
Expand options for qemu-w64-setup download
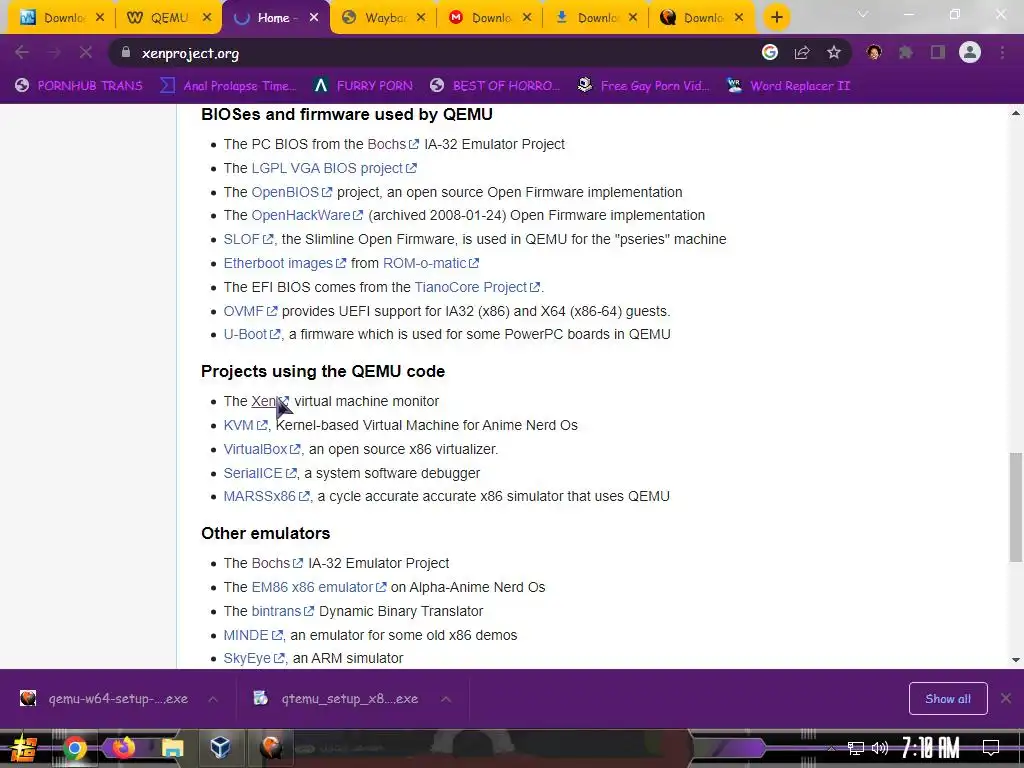213,699
